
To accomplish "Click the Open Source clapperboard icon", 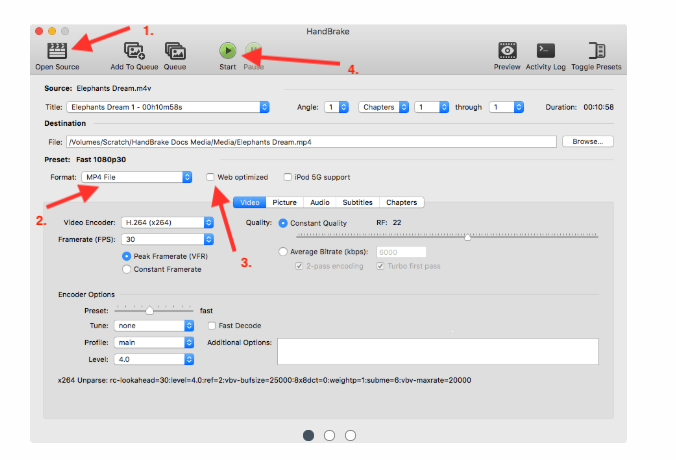I will (57, 51).
